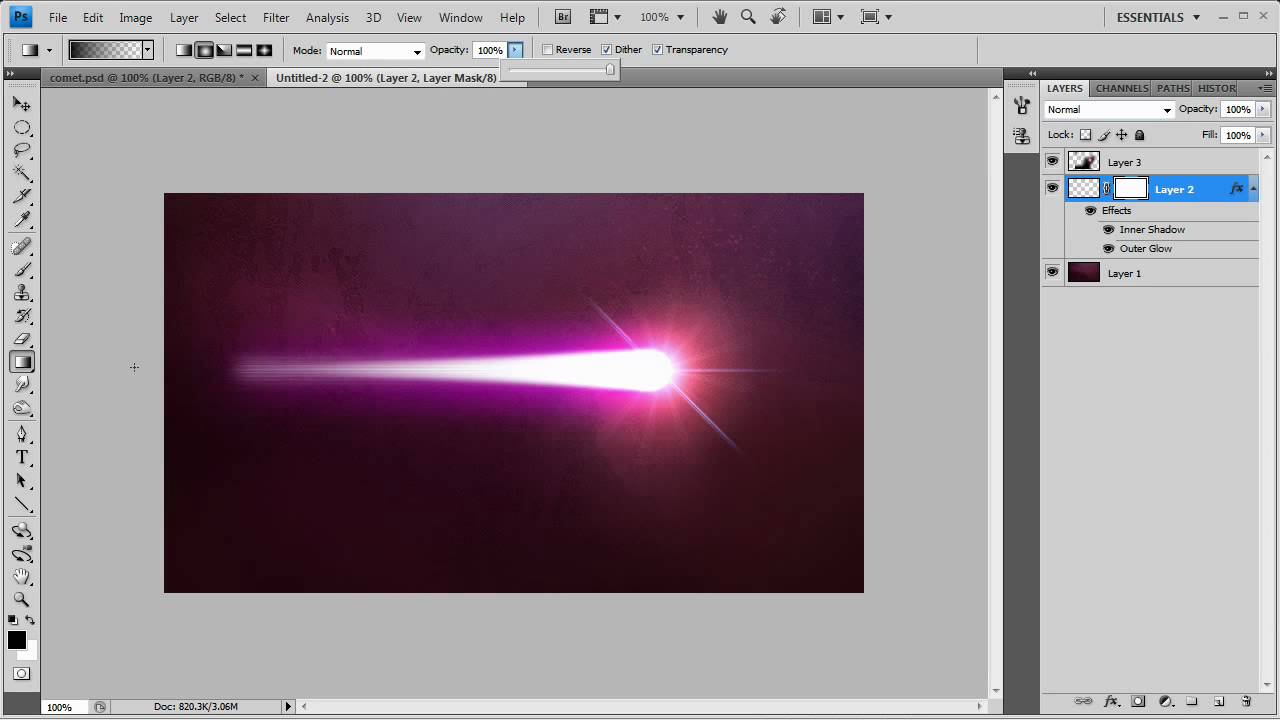Select the Lasso tool
Image resolution: width=1280 pixels, height=720 pixels.
point(22,151)
